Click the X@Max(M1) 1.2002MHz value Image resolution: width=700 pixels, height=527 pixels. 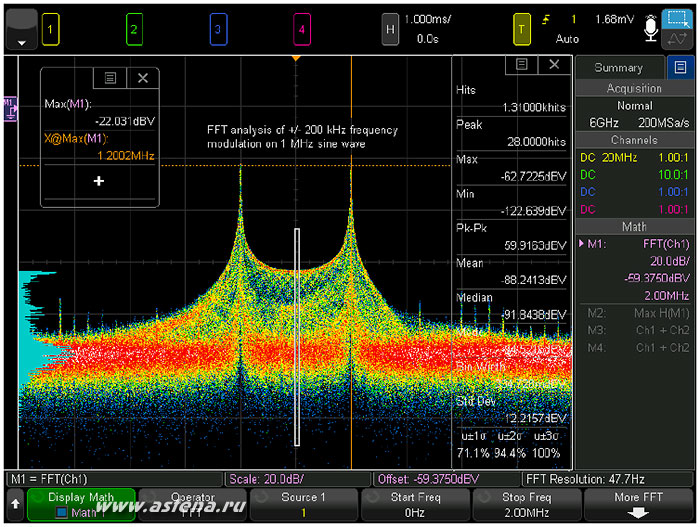(x=125, y=155)
